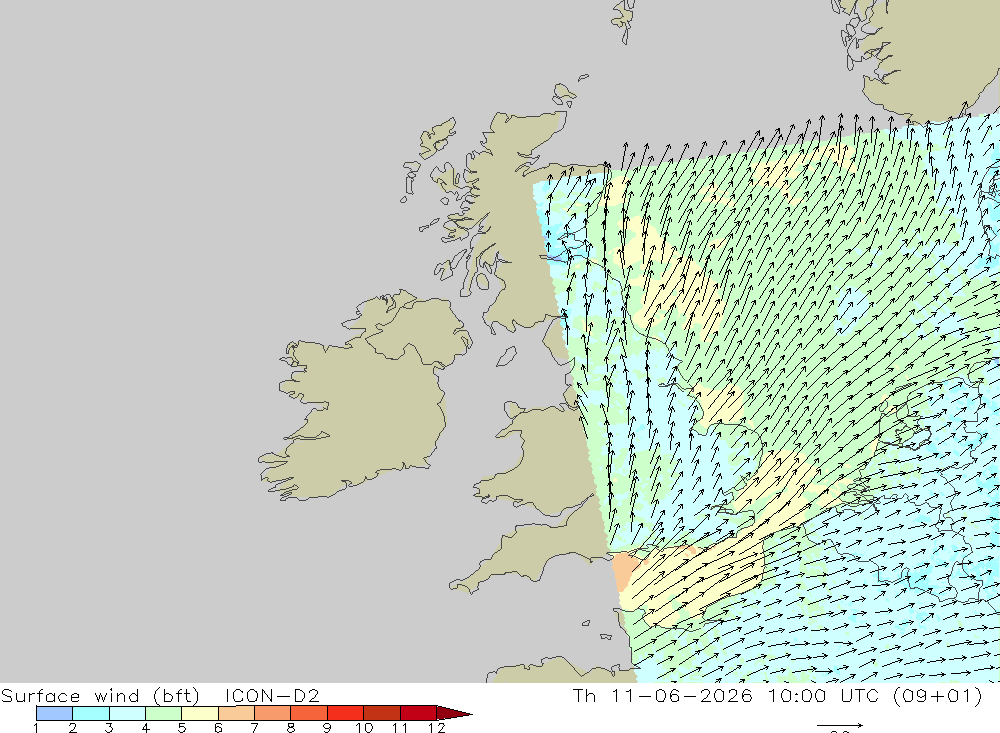Viewport: 1000px width, 733px height.
Task: Click the 'Th 11-06-2026' date text
Action: pos(663,695)
